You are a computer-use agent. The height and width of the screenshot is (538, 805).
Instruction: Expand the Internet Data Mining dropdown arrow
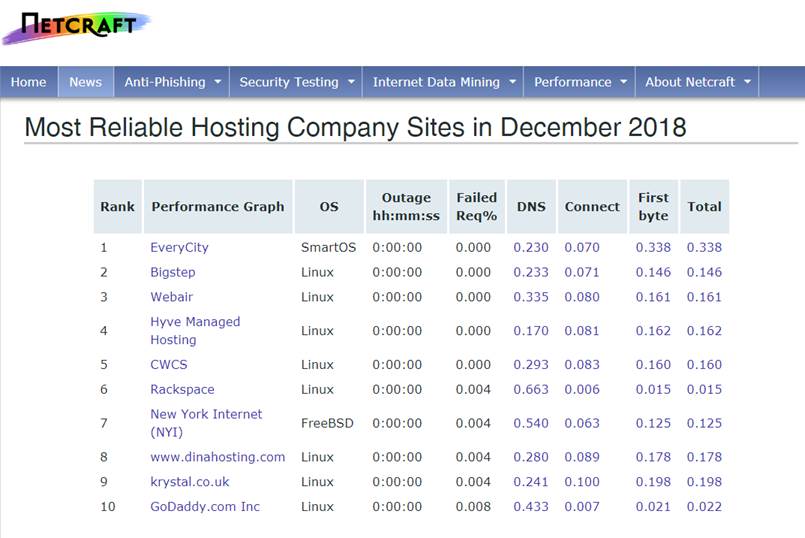512,82
